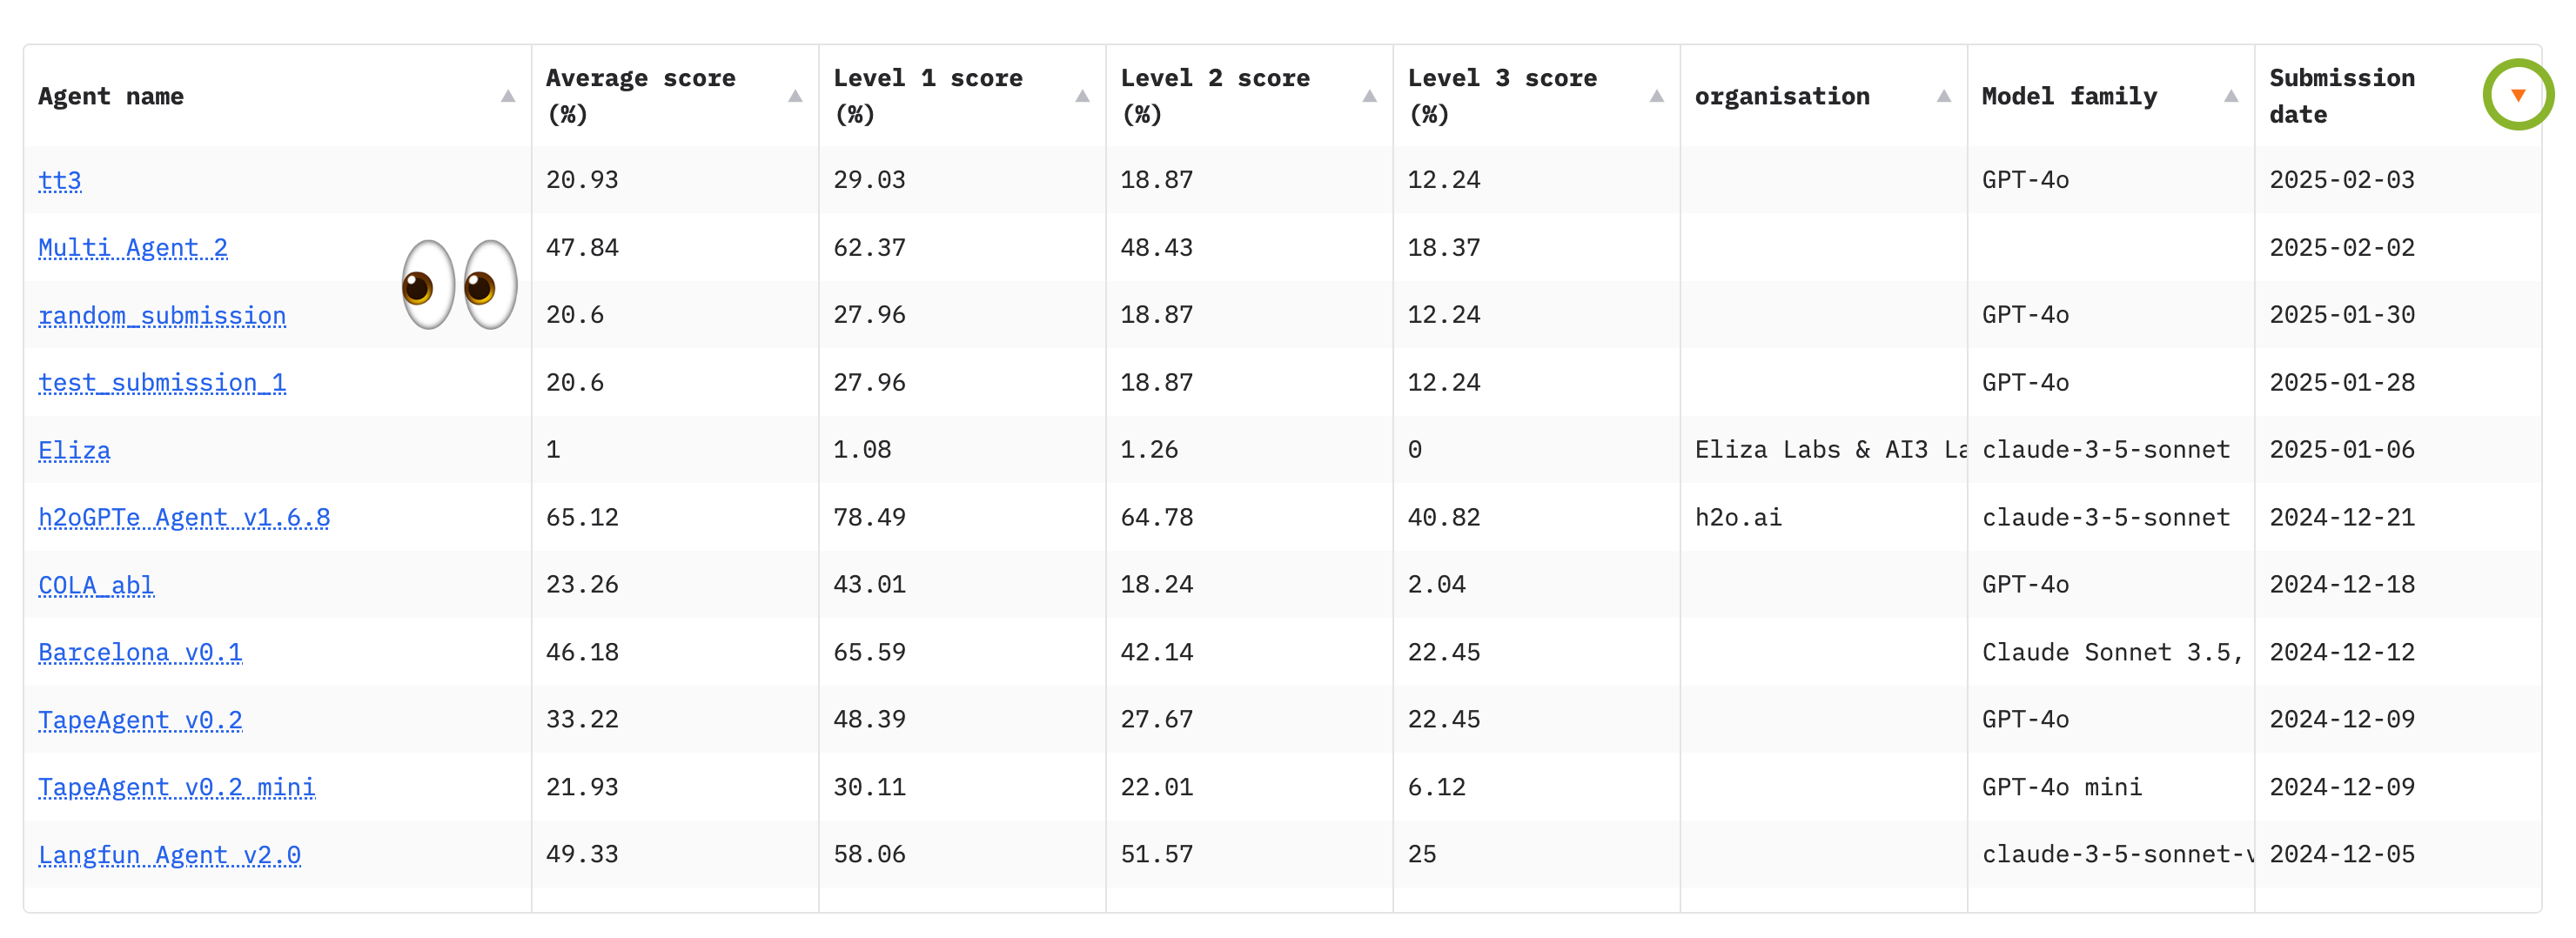Open h2oGPTe Agent v1.6.8 link

(184, 518)
